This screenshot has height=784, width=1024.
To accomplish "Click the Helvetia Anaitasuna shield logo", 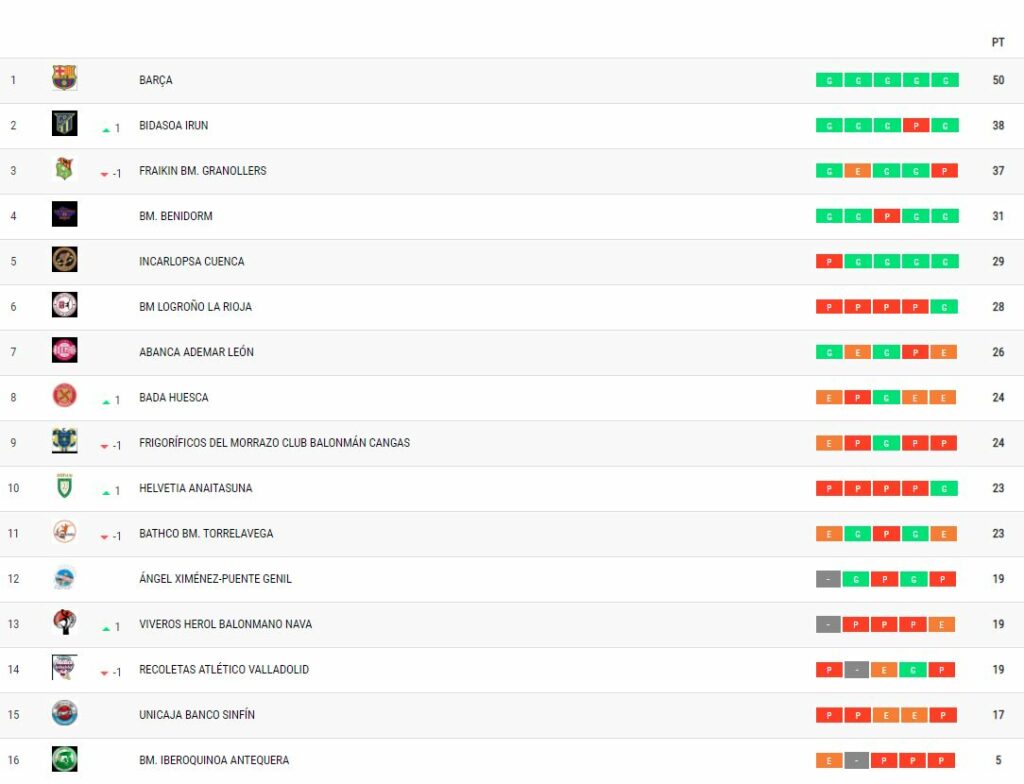I will point(65,485).
